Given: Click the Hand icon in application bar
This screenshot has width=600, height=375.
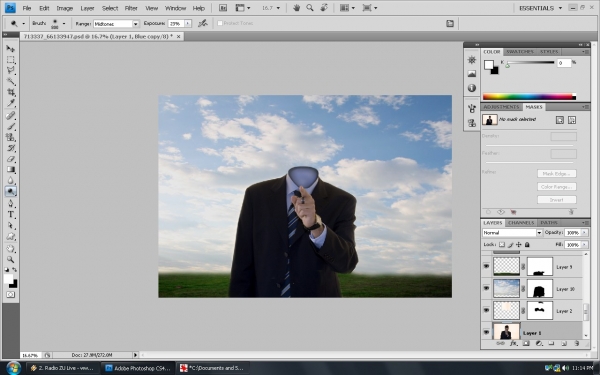Looking at the screenshot, I should (x=297, y=8).
